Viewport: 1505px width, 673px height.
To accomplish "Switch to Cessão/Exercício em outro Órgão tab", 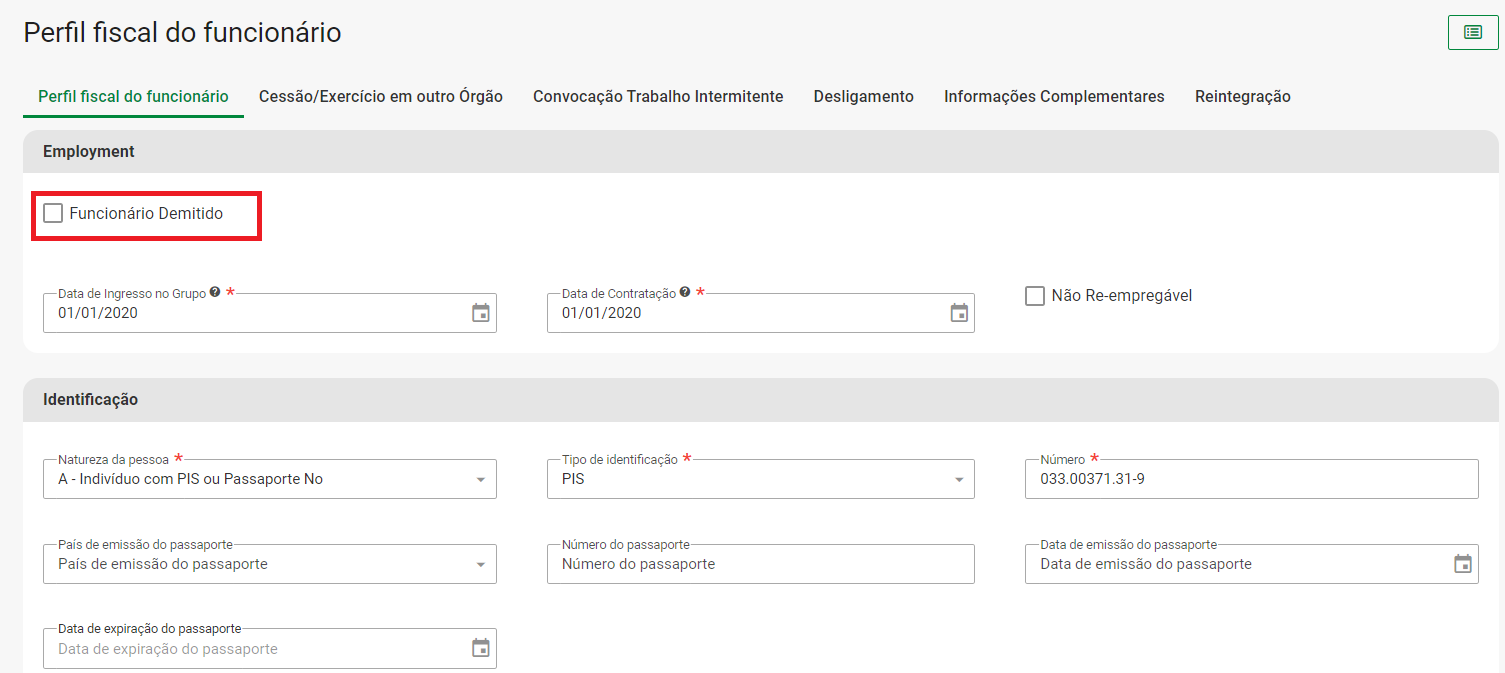I will tap(380, 97).
